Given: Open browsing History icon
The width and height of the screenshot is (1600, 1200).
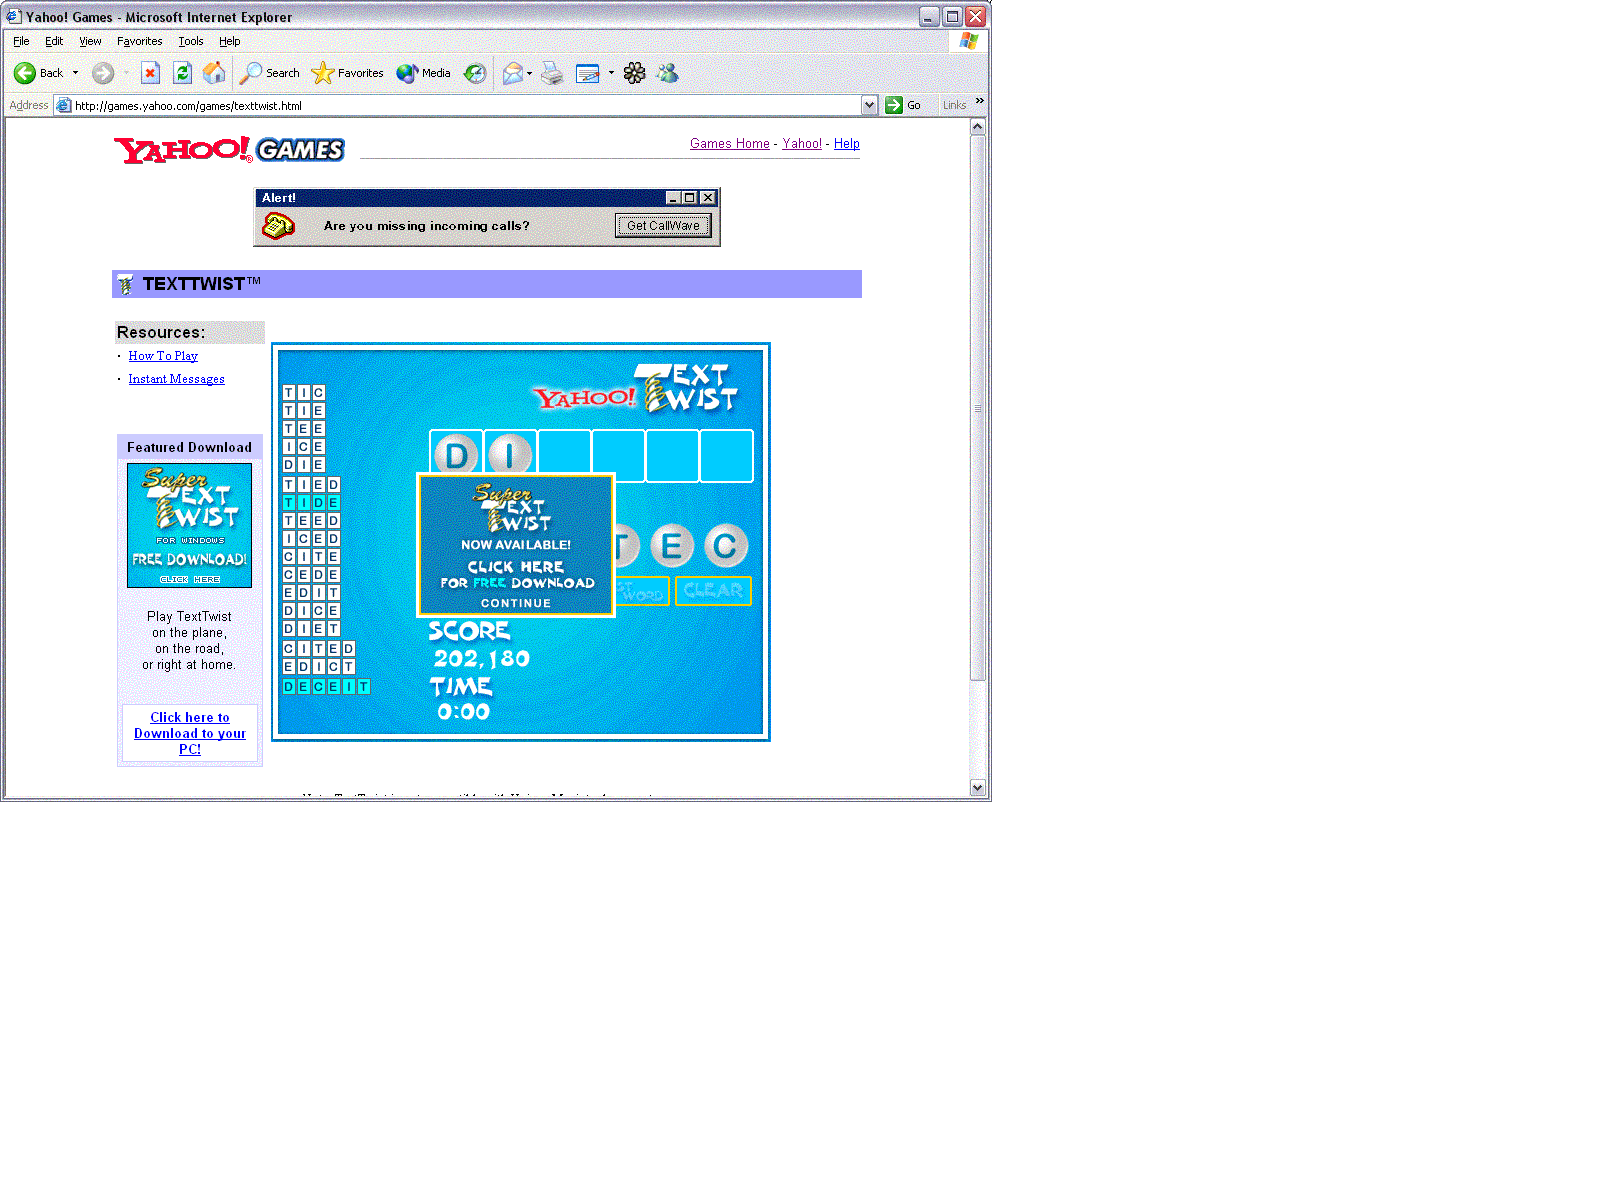Looking at the screenshot, I should click(x=475, y=73).
